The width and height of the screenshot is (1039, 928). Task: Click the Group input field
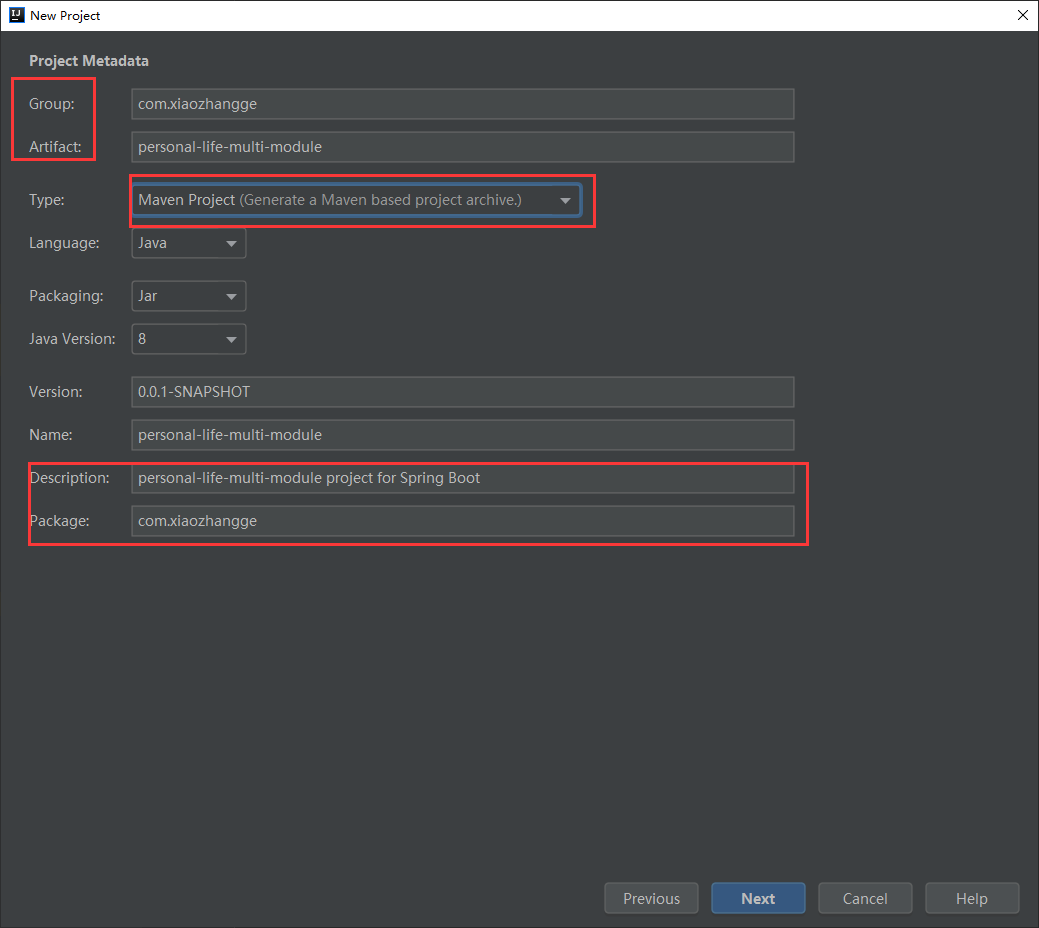tap(462, 104)
